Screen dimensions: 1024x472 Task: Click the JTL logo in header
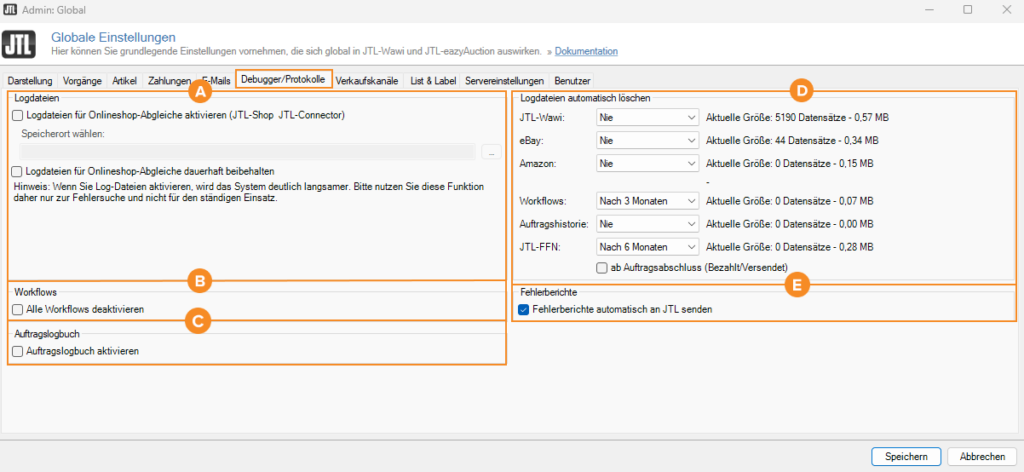point(19,44)
